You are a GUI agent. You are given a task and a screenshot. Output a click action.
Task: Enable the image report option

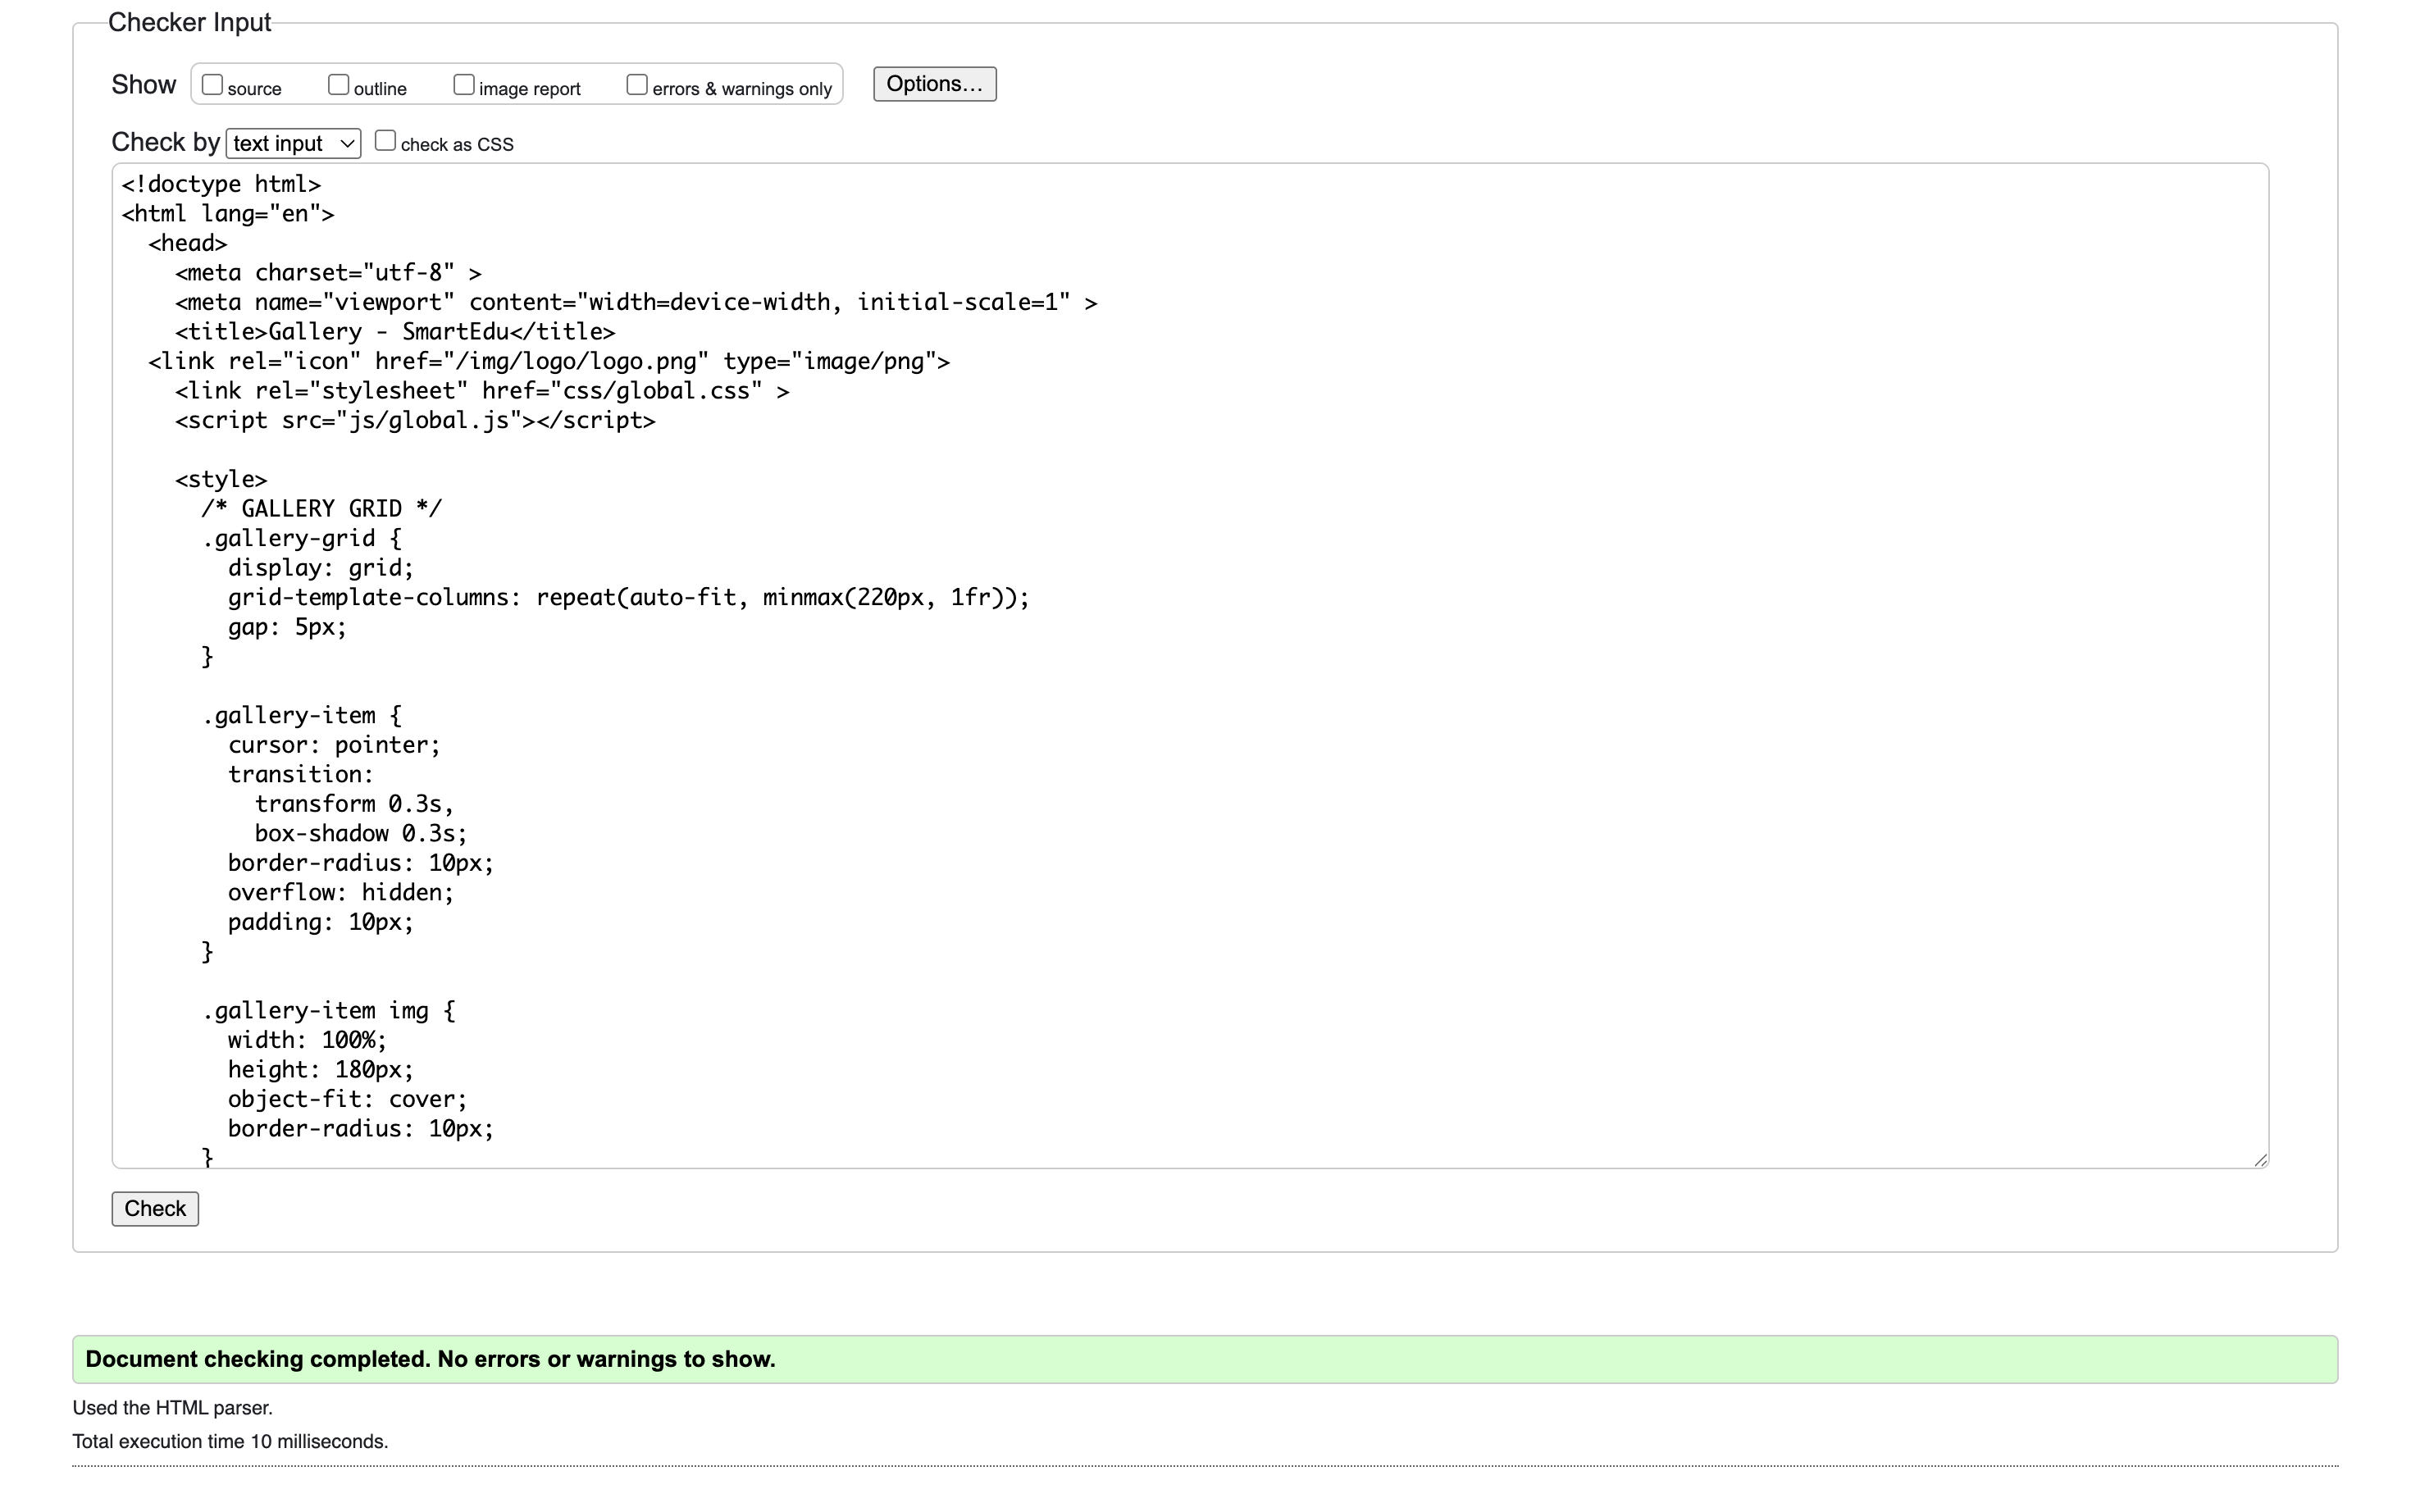[x=463, y=85]
